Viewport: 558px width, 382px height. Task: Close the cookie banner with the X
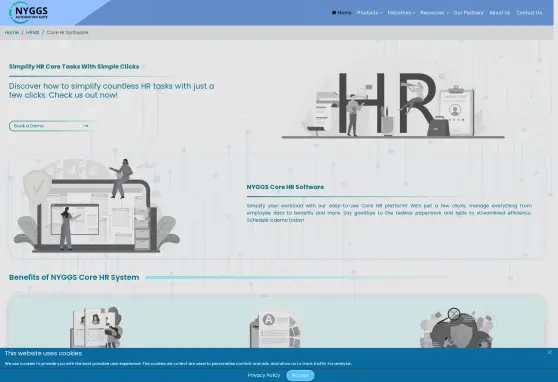click(549, 352)
